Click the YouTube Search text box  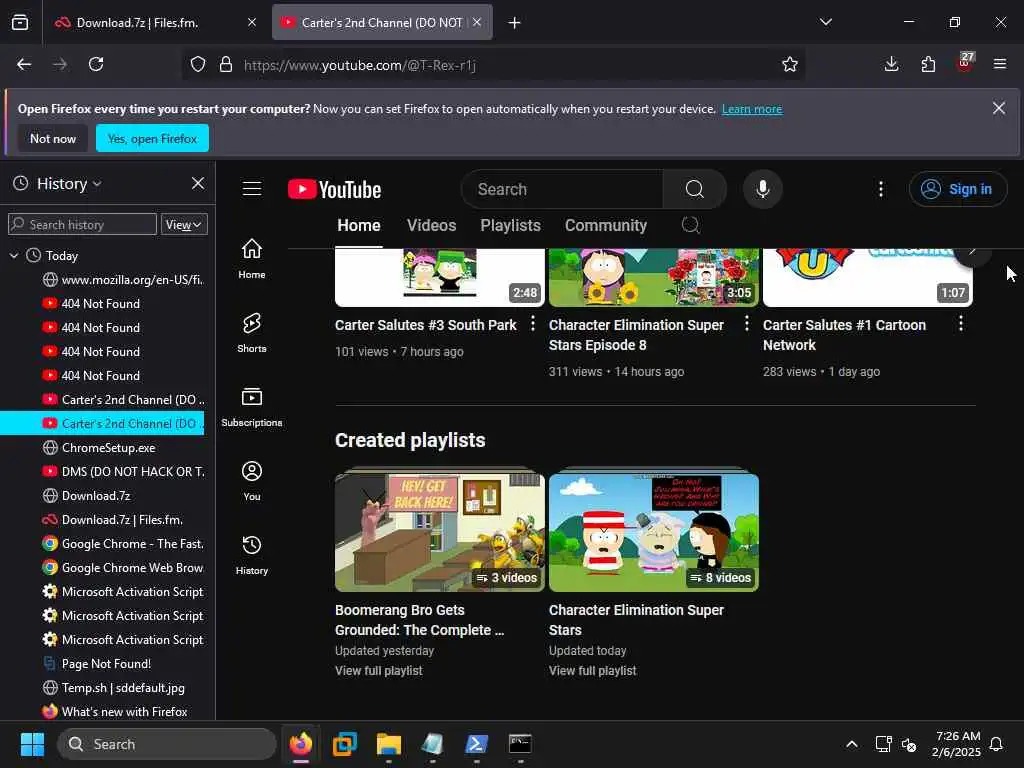tap(562, 189)
